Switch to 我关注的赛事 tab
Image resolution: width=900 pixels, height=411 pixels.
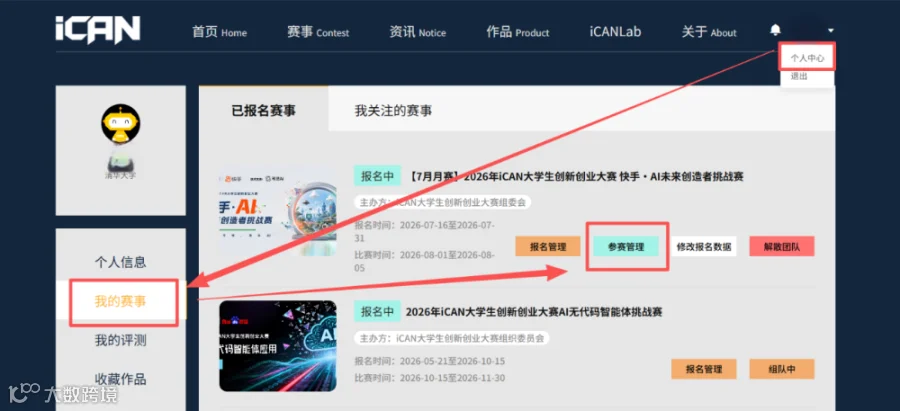click(393, 110)
